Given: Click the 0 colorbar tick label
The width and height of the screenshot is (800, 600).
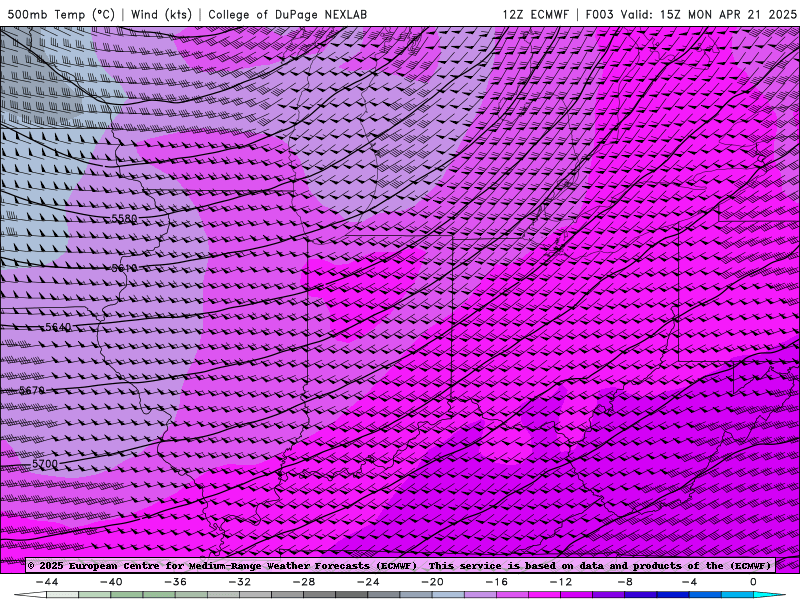Looking at the screenshot, I should point(754,582).
